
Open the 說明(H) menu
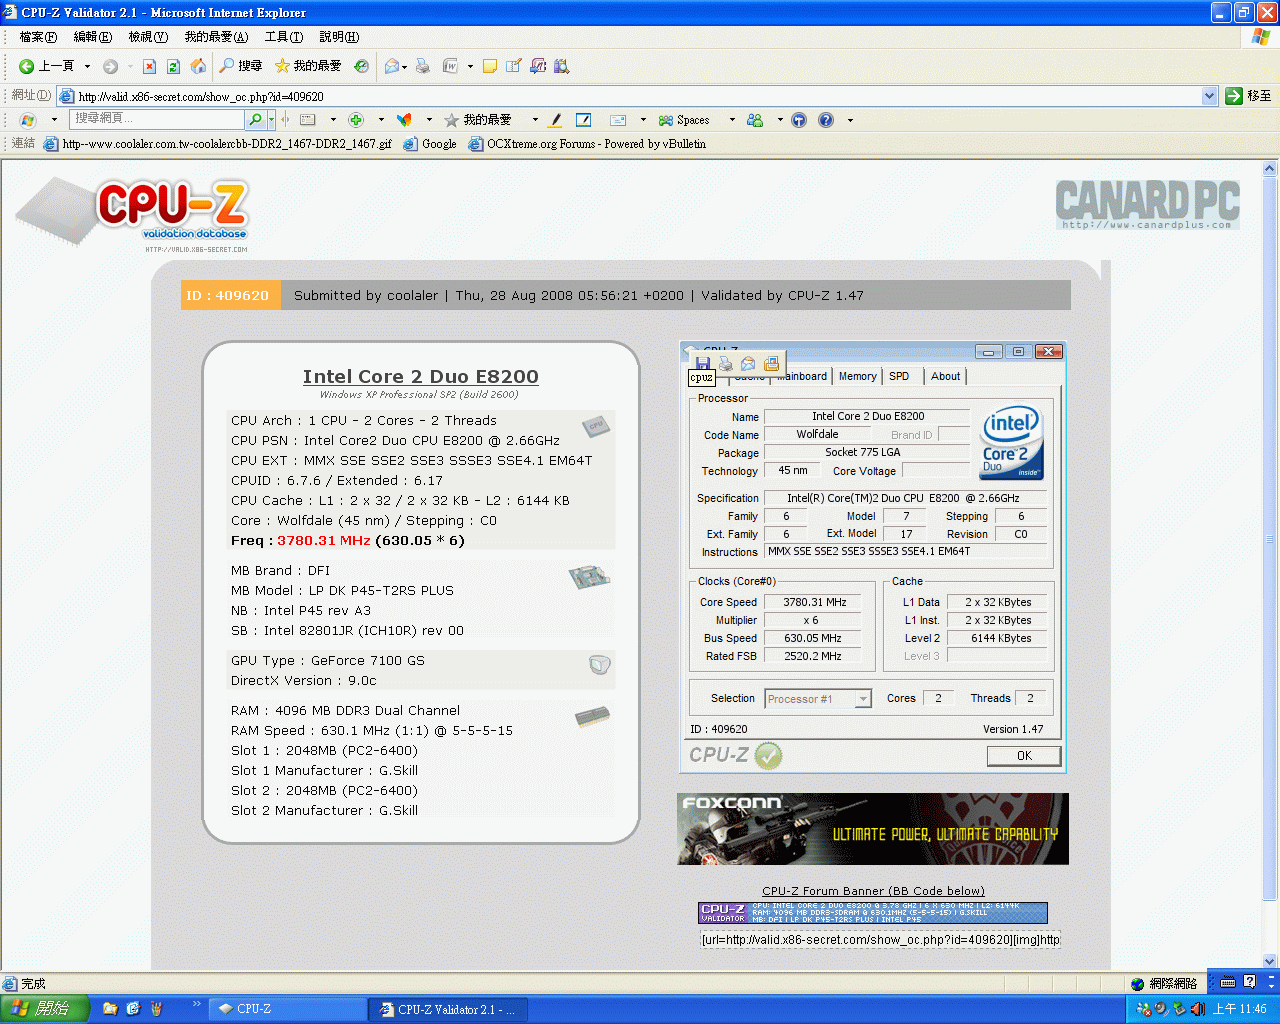click(x=339, y=37)
